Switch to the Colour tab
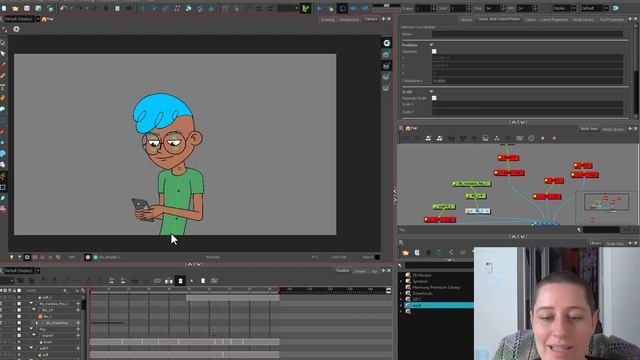640x360 pixels. (x=530, y=19)
